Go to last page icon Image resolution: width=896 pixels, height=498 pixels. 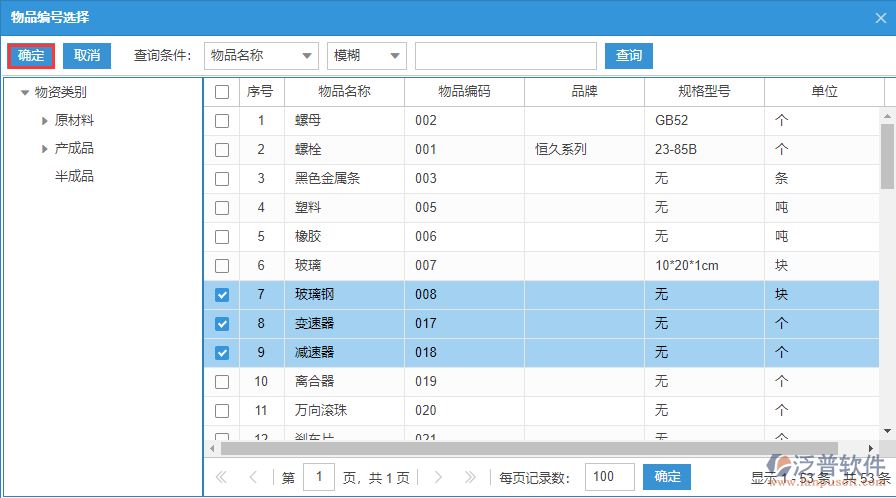pos(470,477)
